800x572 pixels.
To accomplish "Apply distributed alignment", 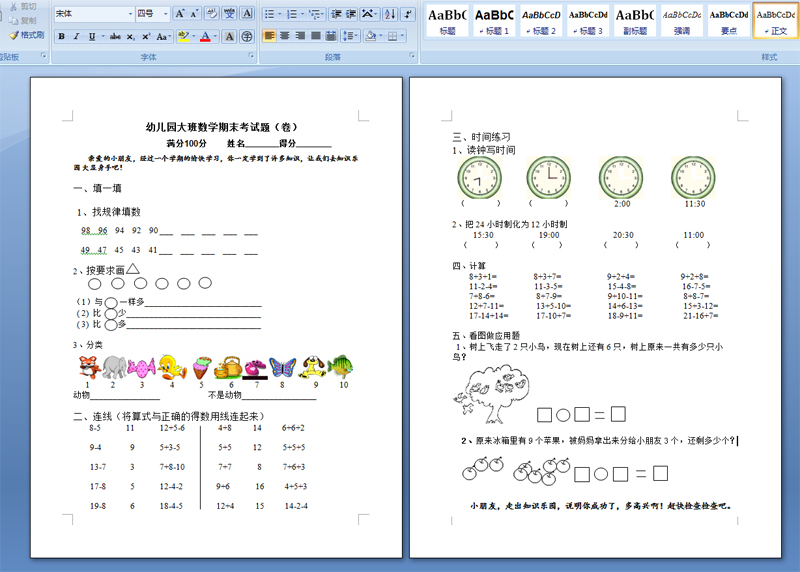I will point(331,36).
